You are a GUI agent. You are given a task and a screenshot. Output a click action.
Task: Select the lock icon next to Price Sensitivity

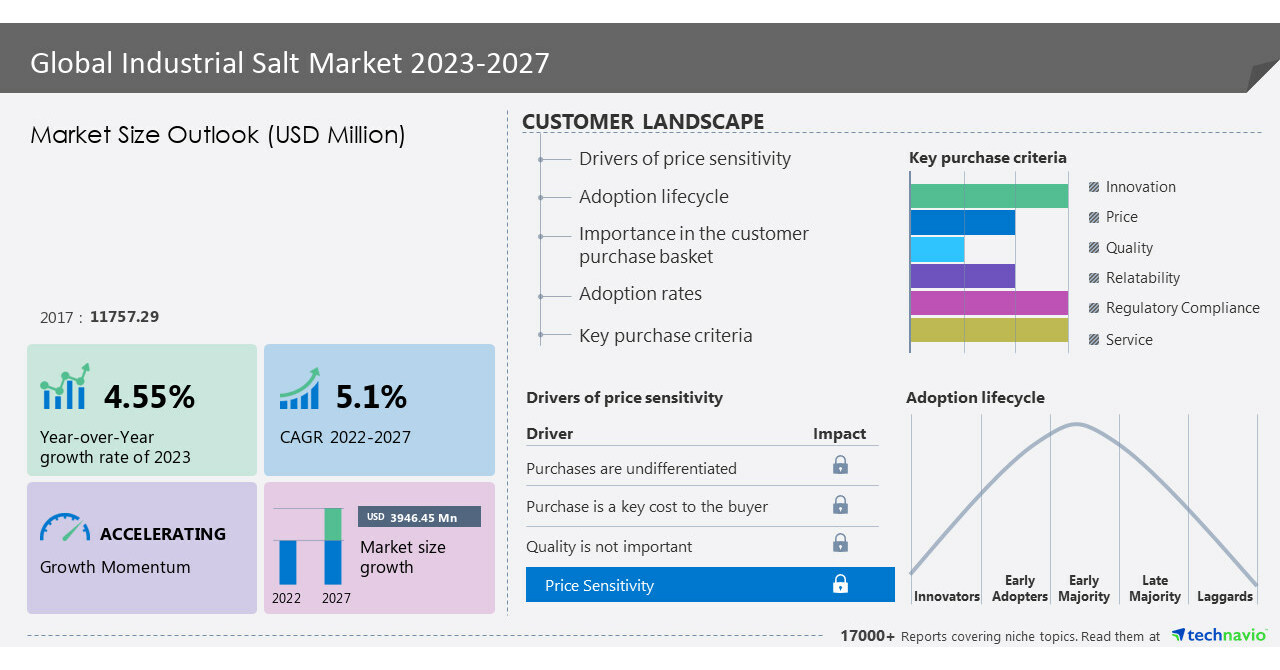point(840,584)
